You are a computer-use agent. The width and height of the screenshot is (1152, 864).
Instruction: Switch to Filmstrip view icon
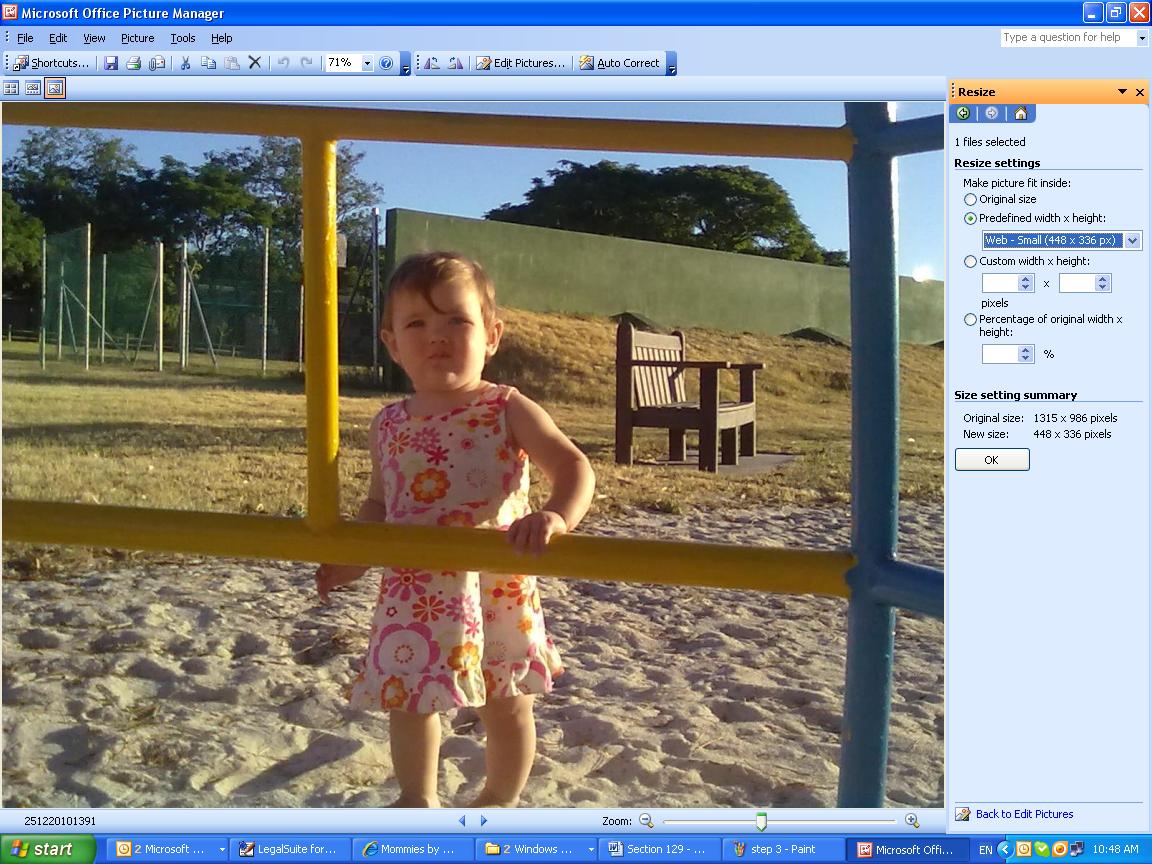click(x=33, y=89)
